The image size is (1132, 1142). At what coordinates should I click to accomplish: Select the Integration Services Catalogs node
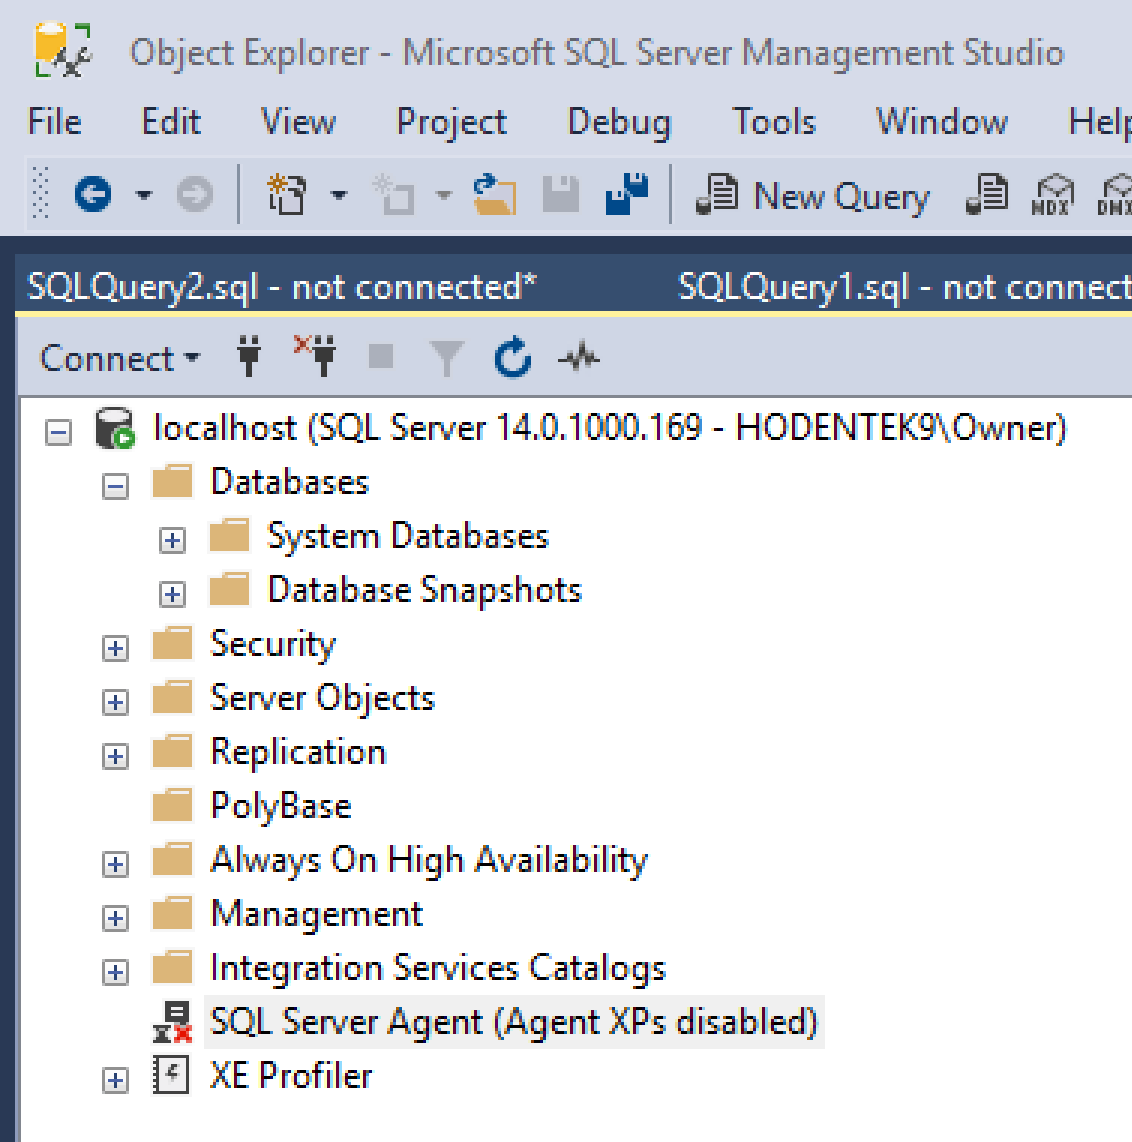(x=437, y=967)
